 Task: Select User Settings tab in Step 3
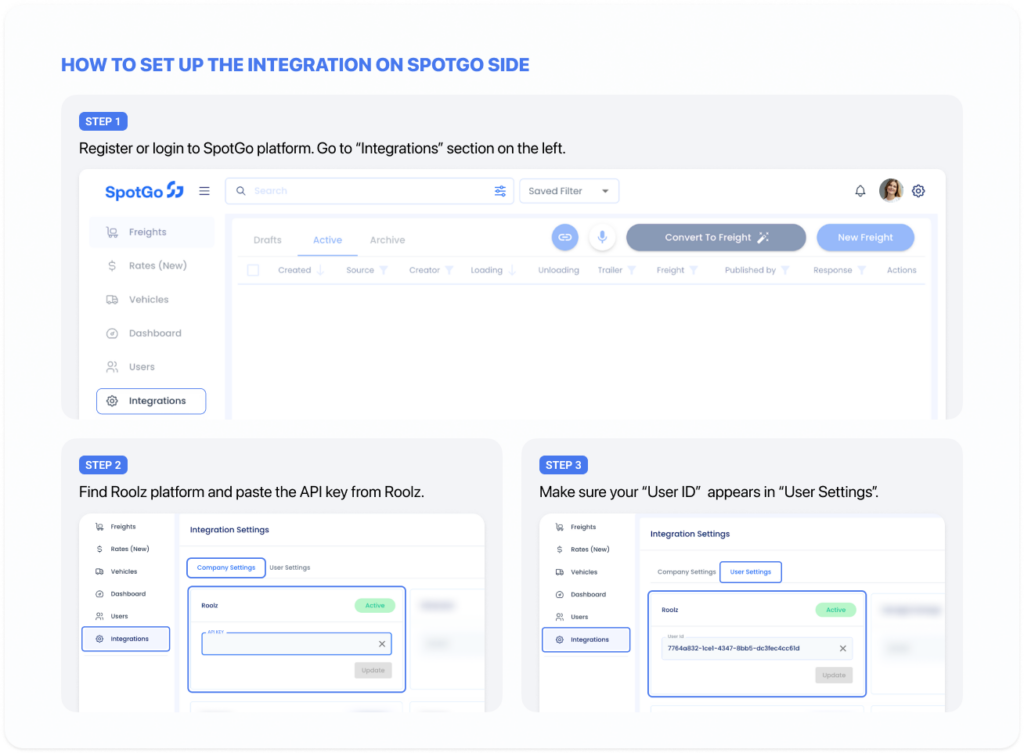pos(750,571)
